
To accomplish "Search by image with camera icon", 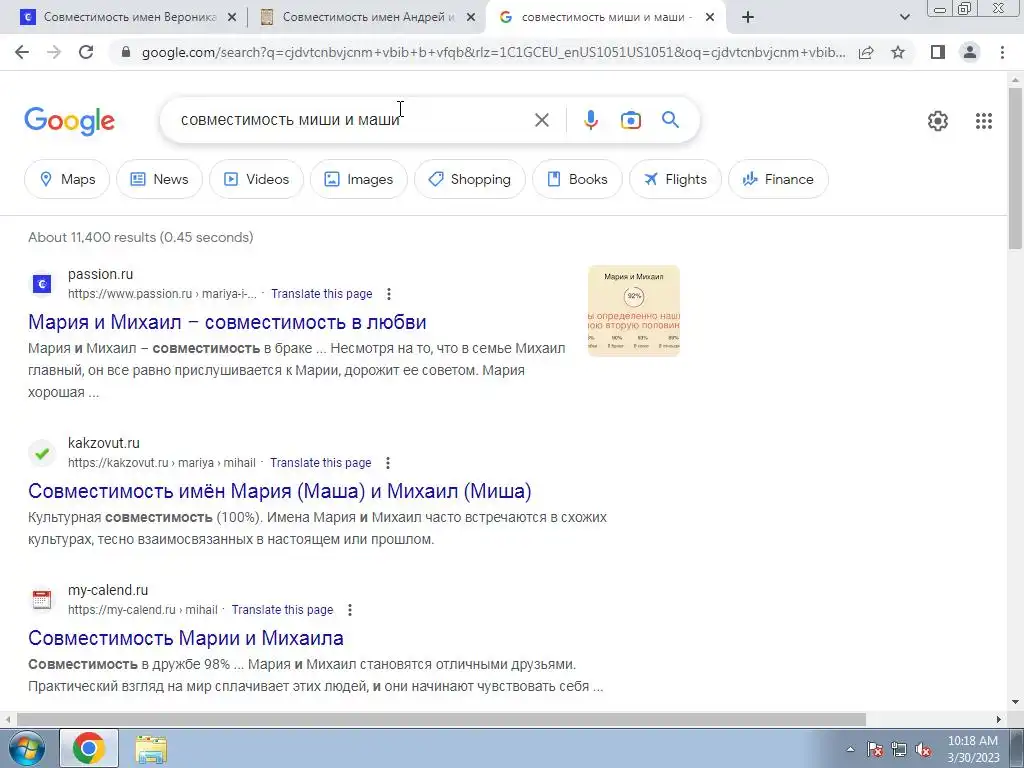I will tap(630, 120).
